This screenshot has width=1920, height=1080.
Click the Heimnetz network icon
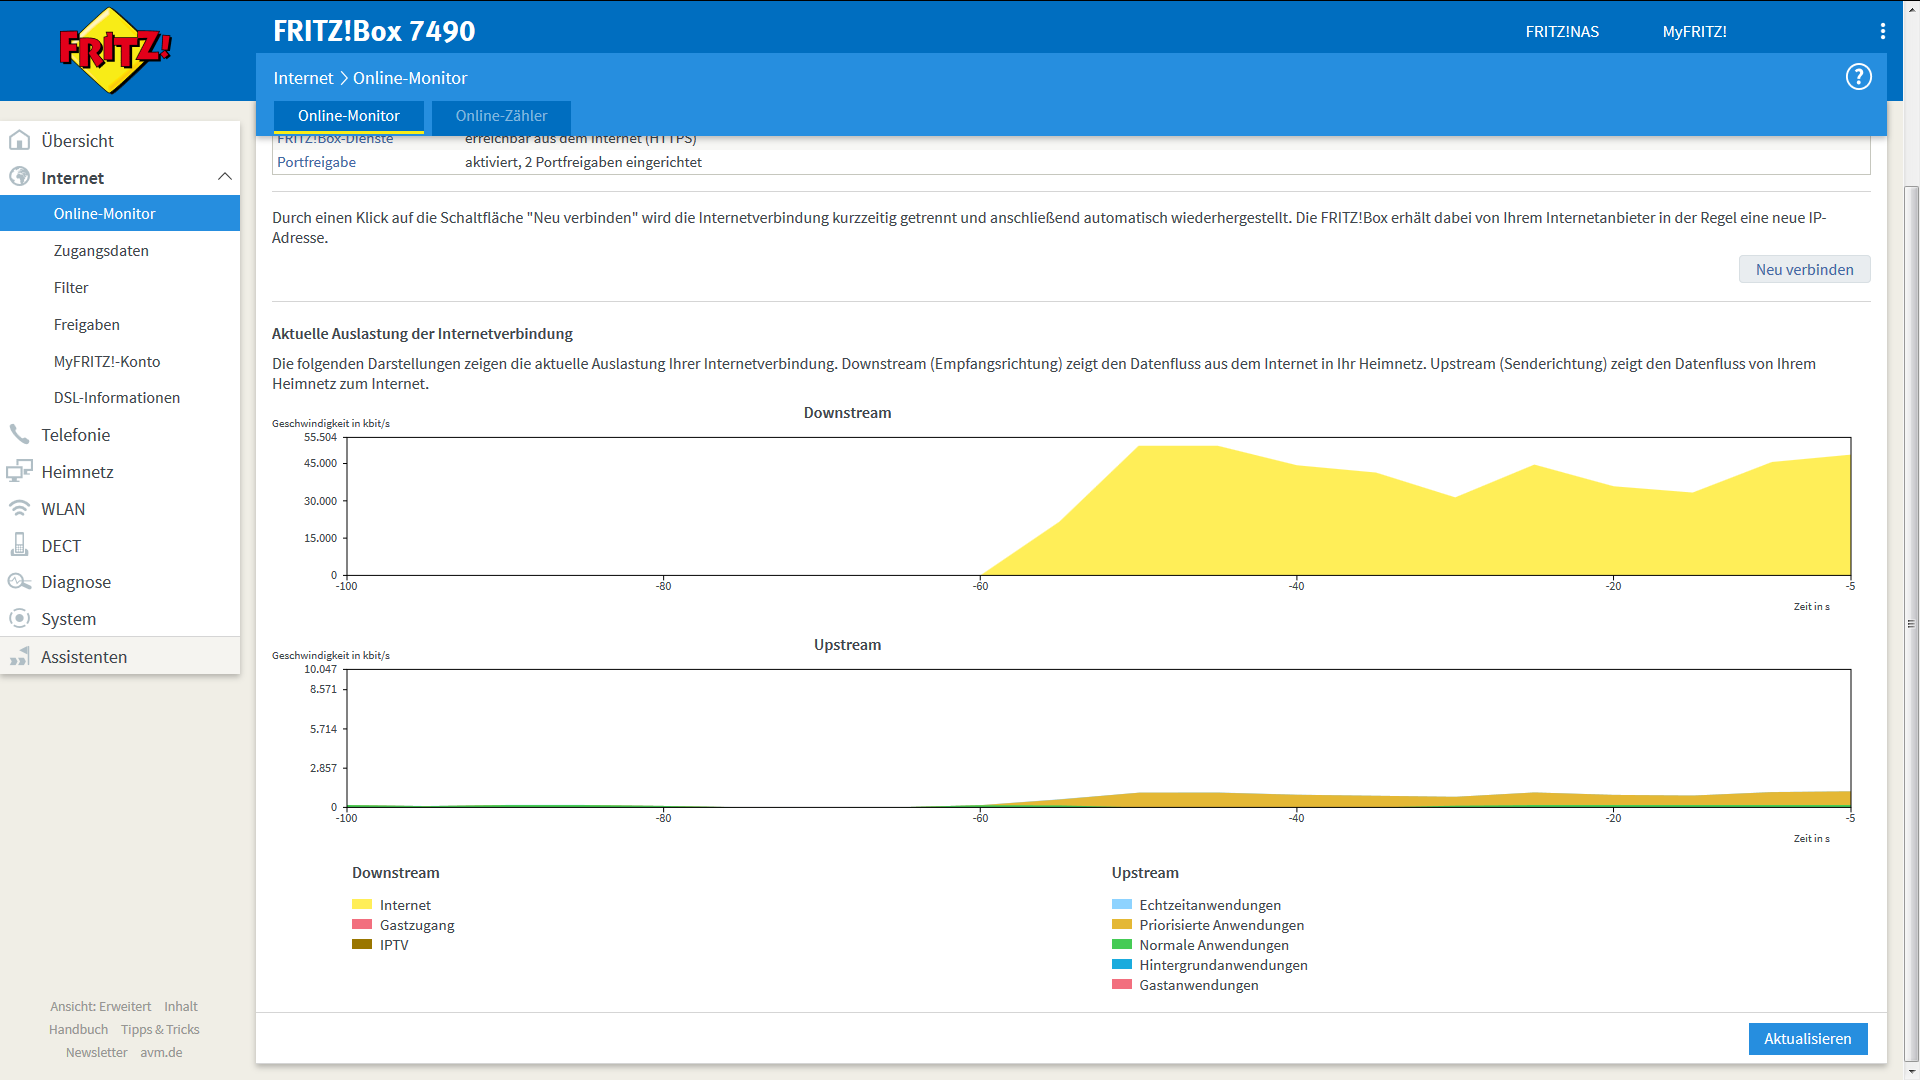(x=19, y=471)
